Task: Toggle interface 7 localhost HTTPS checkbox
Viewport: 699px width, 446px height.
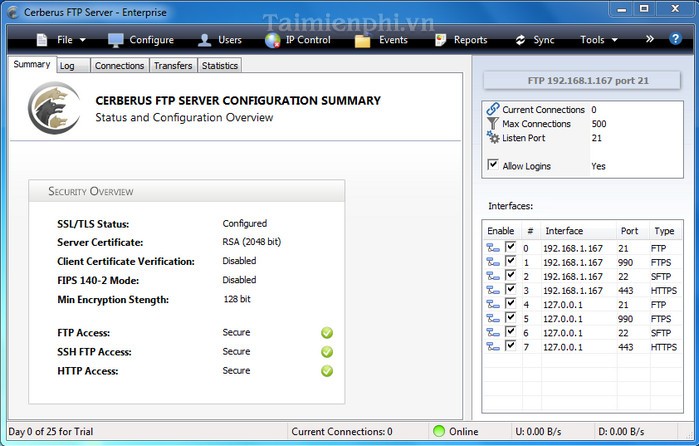Action: (510, 346)
